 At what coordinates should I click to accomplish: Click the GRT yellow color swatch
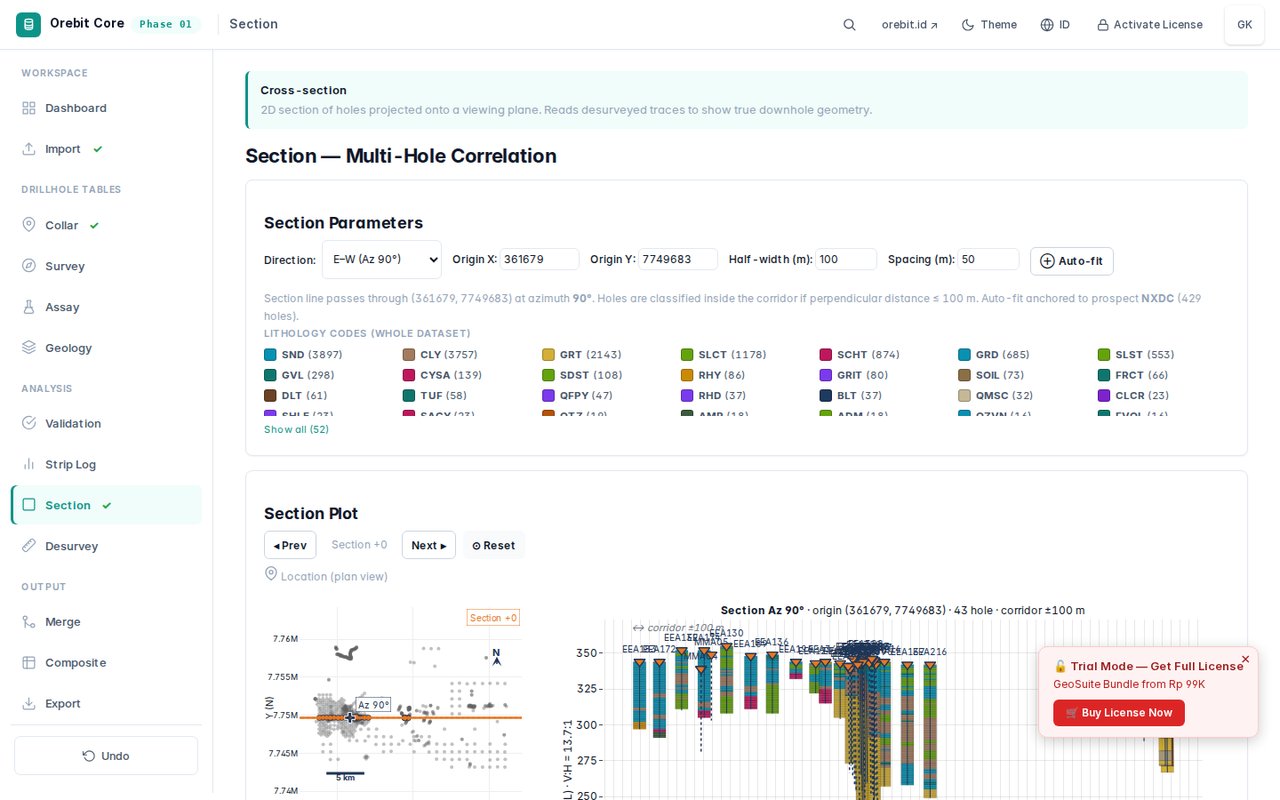tap(548, 355)
